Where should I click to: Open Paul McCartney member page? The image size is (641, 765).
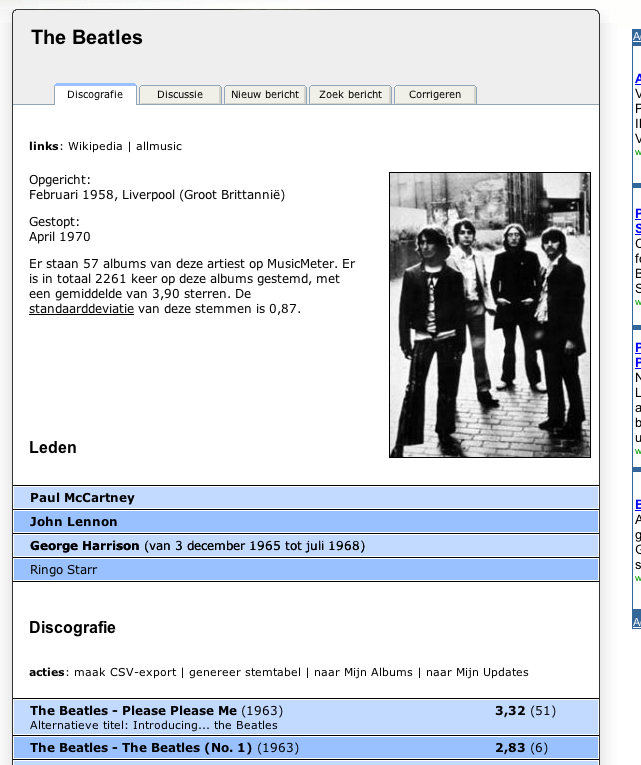tap(82, 498)
